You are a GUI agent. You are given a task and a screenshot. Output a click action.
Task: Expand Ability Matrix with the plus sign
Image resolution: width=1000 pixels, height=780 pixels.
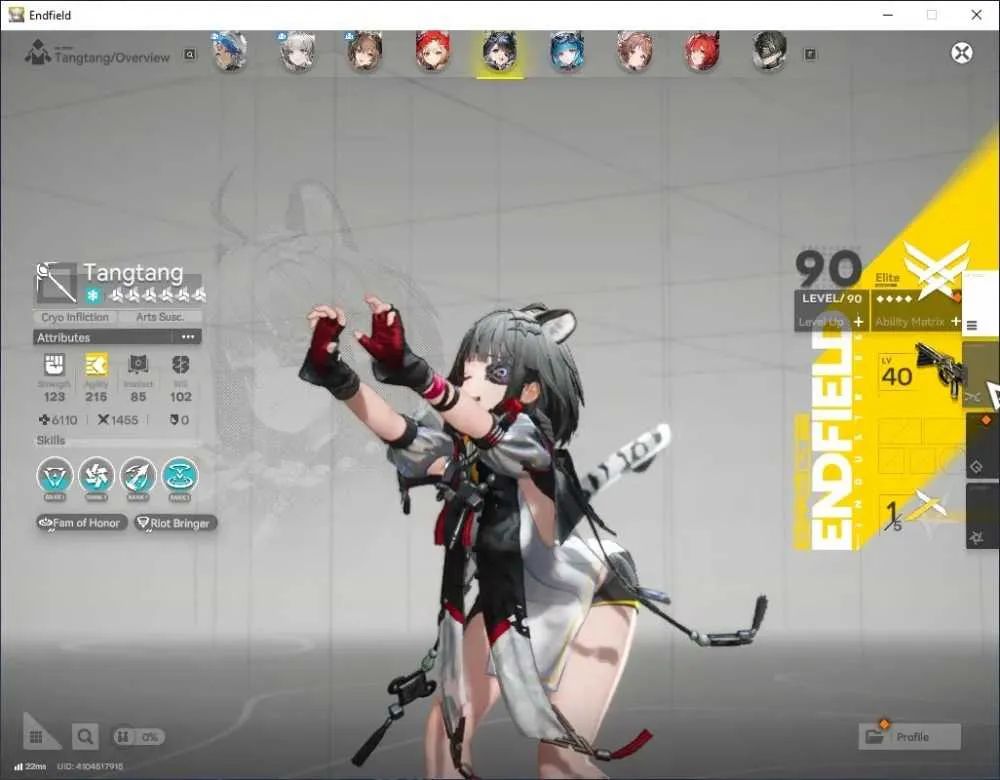pyautogui.click(x=955, y=322)
